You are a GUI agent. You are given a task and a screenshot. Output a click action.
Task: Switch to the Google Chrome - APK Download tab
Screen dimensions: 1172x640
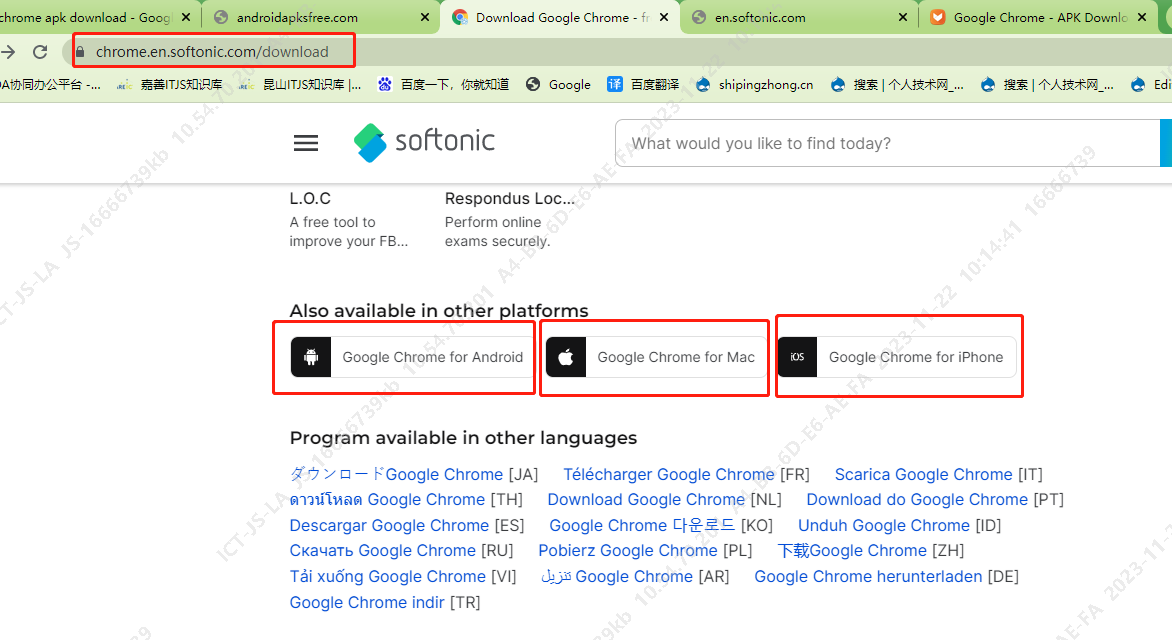click(x=1039, y=17)
